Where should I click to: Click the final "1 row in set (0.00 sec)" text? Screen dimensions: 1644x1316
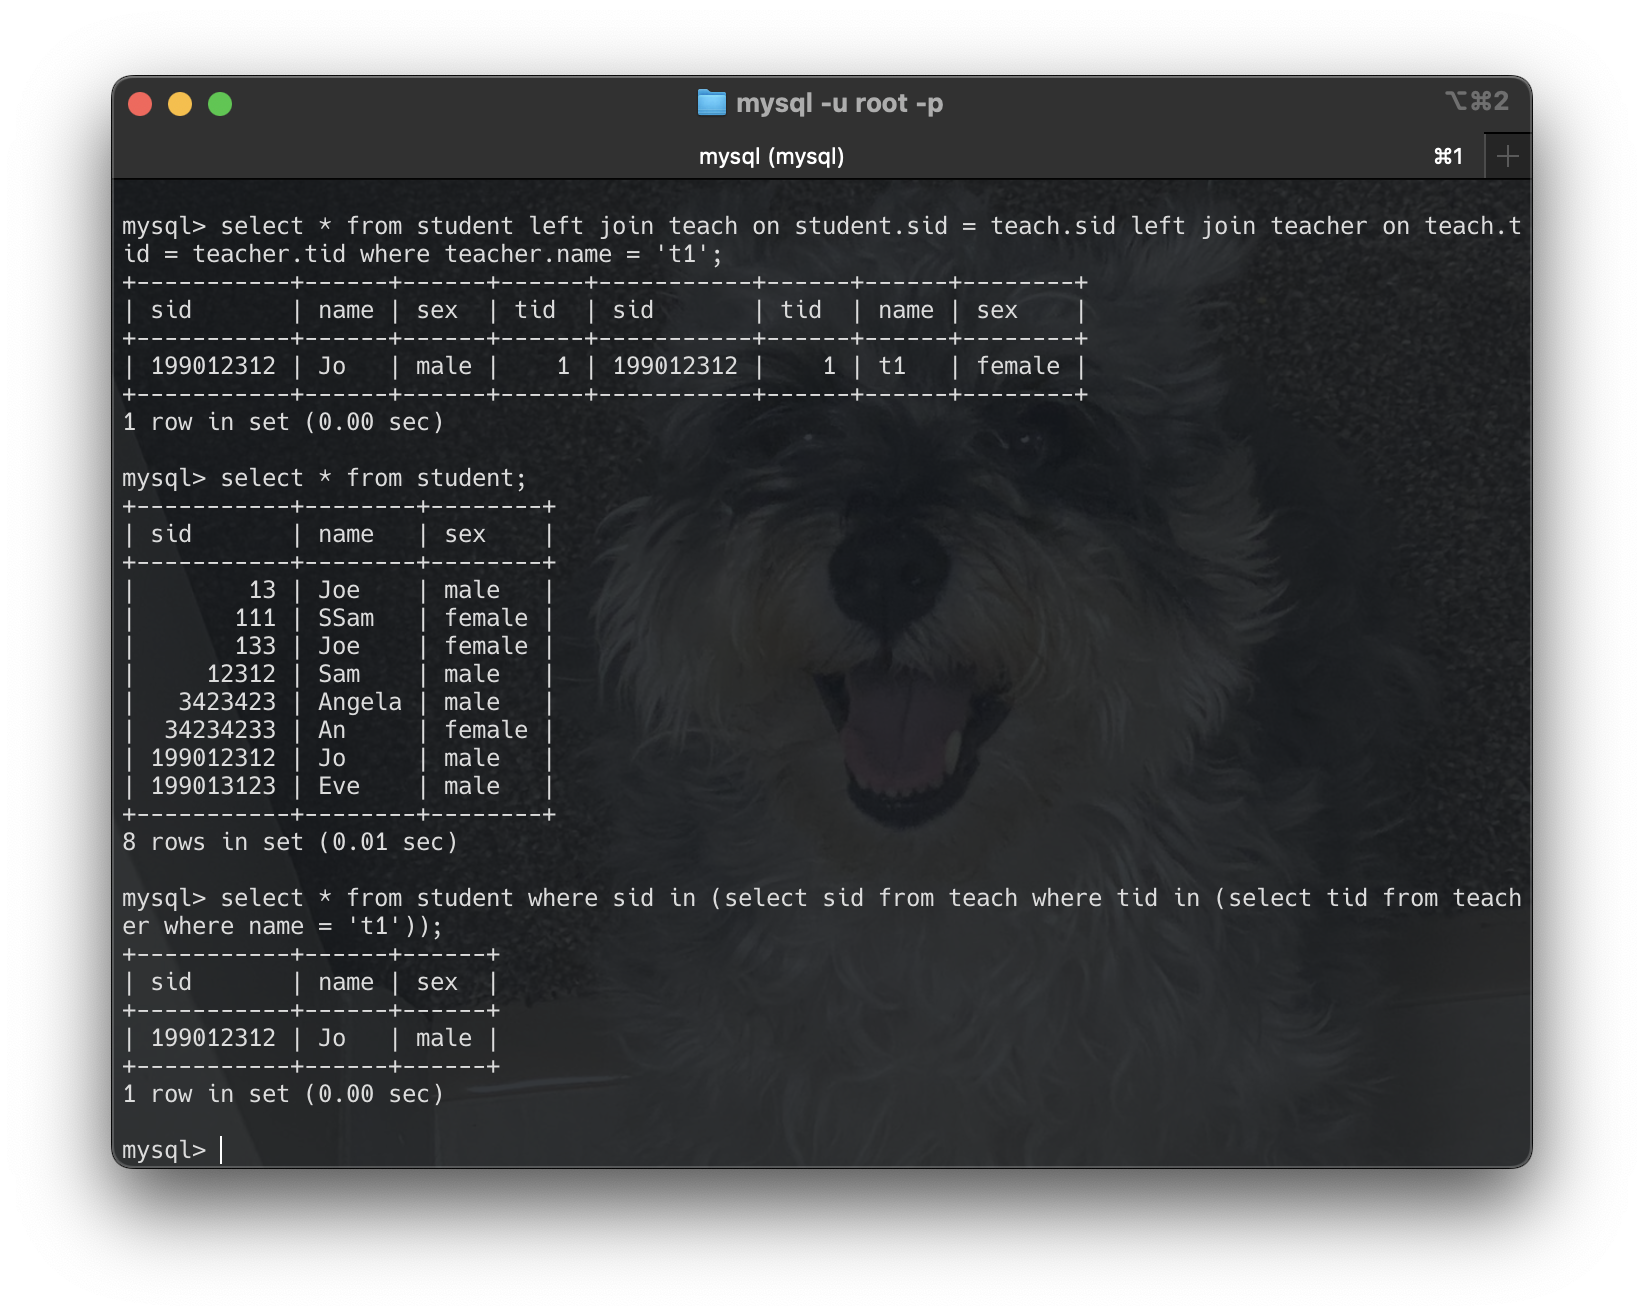click(283, 1093)
